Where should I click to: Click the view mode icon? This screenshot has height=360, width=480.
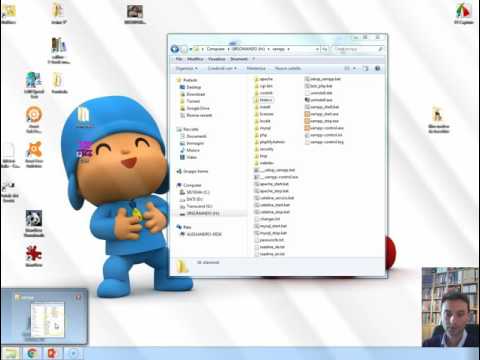[347, 68]
